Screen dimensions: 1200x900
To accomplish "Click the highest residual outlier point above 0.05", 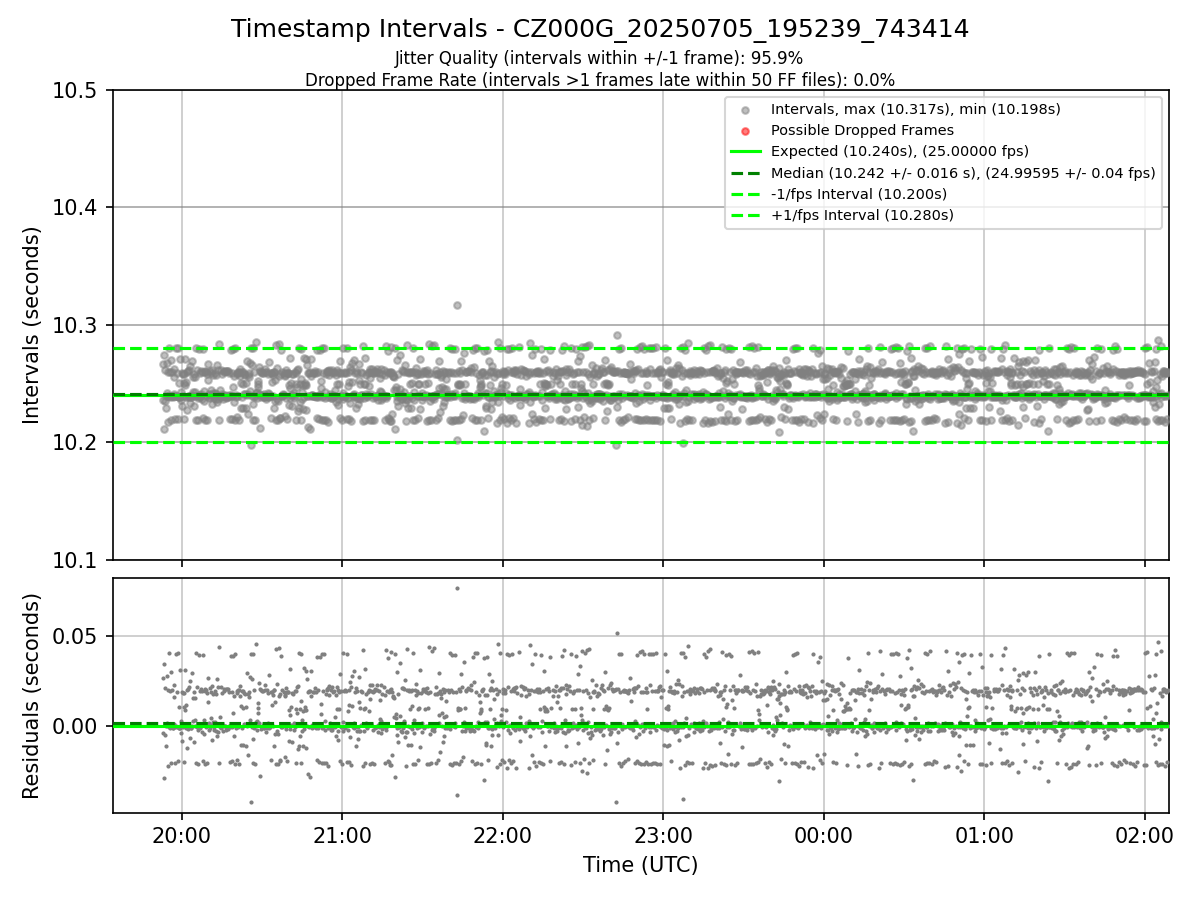I will pyautogui.click(x=457, y=588).
